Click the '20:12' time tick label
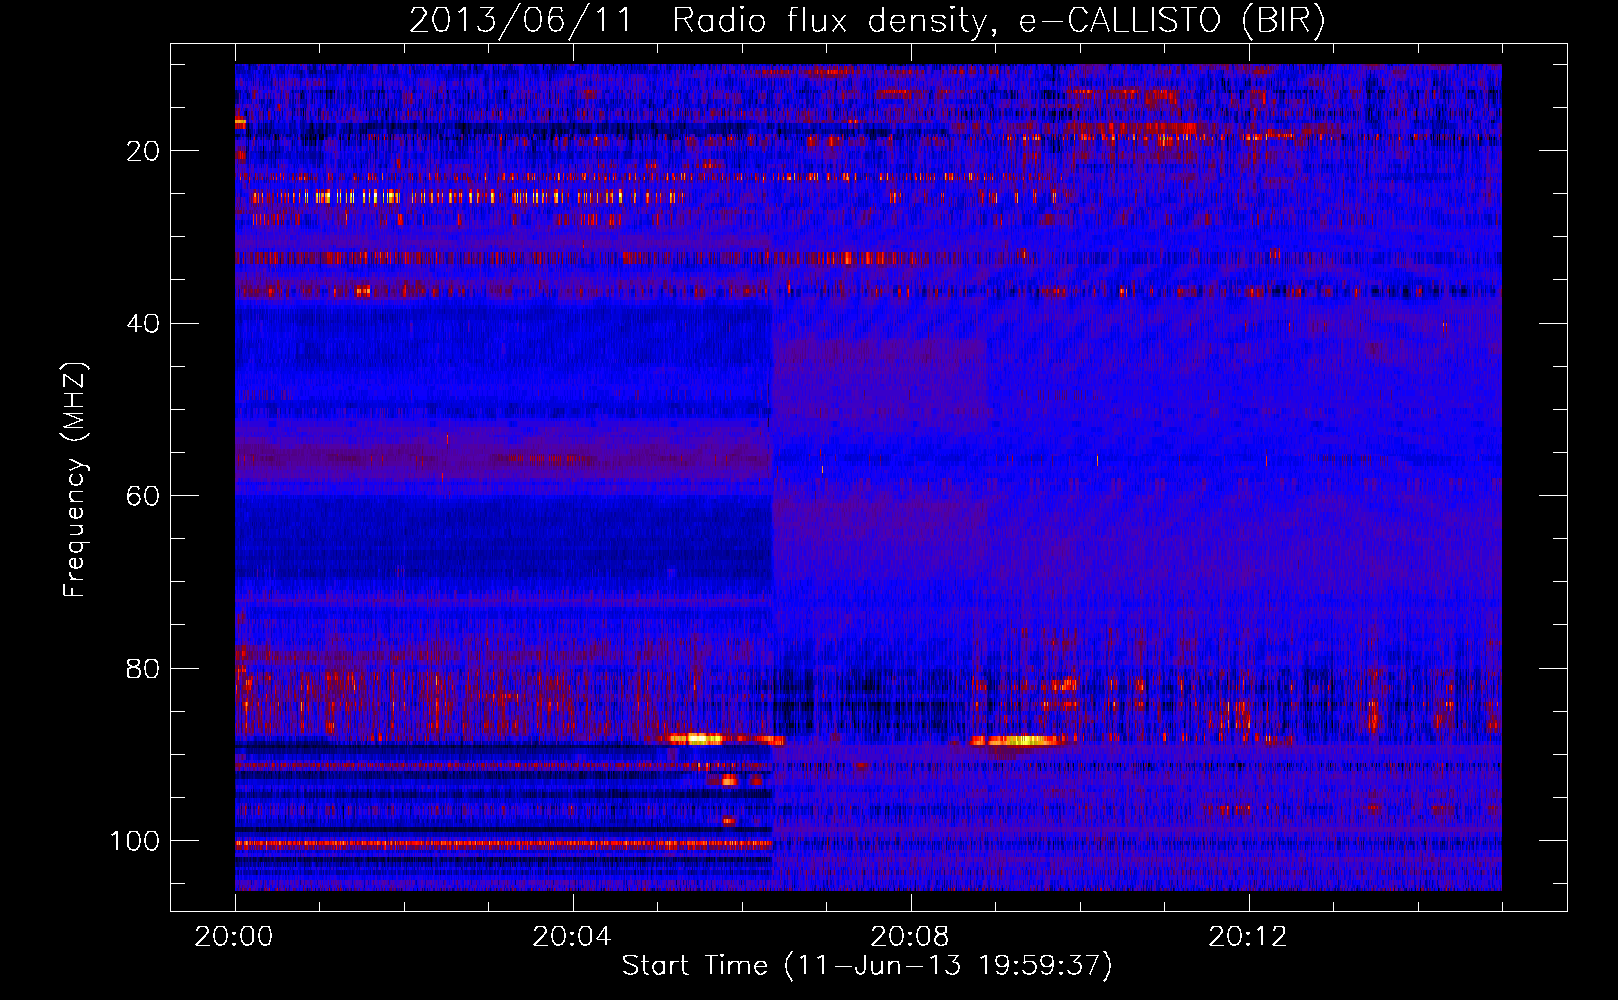Screen dimensions: 1618x1000 point(1248,937)
